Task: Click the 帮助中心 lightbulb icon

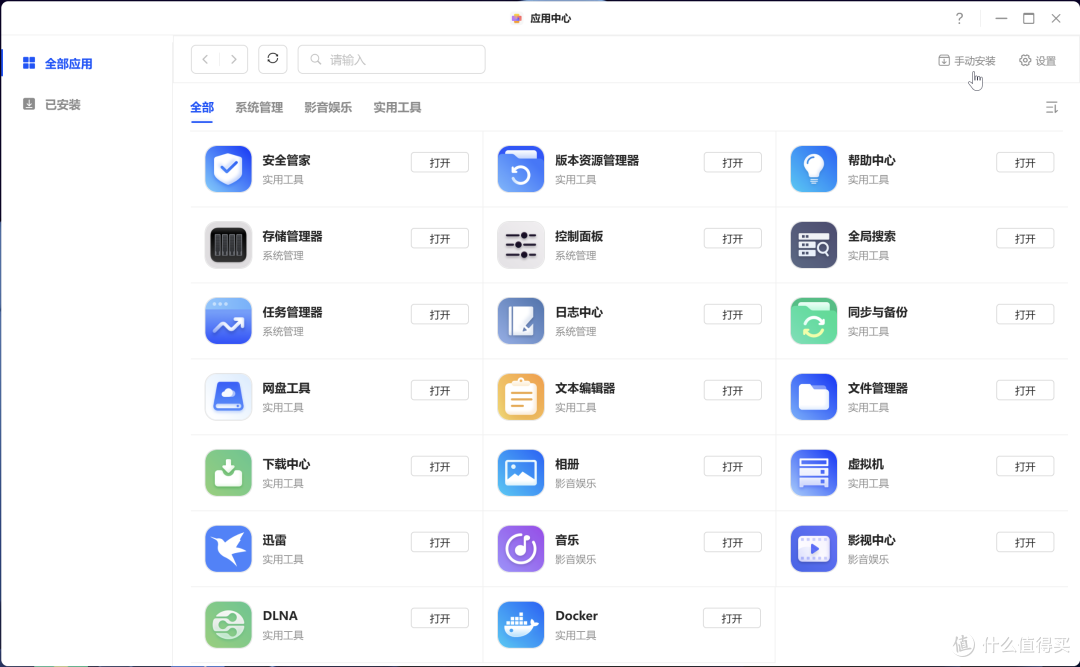Action: (x=813, y=169)
